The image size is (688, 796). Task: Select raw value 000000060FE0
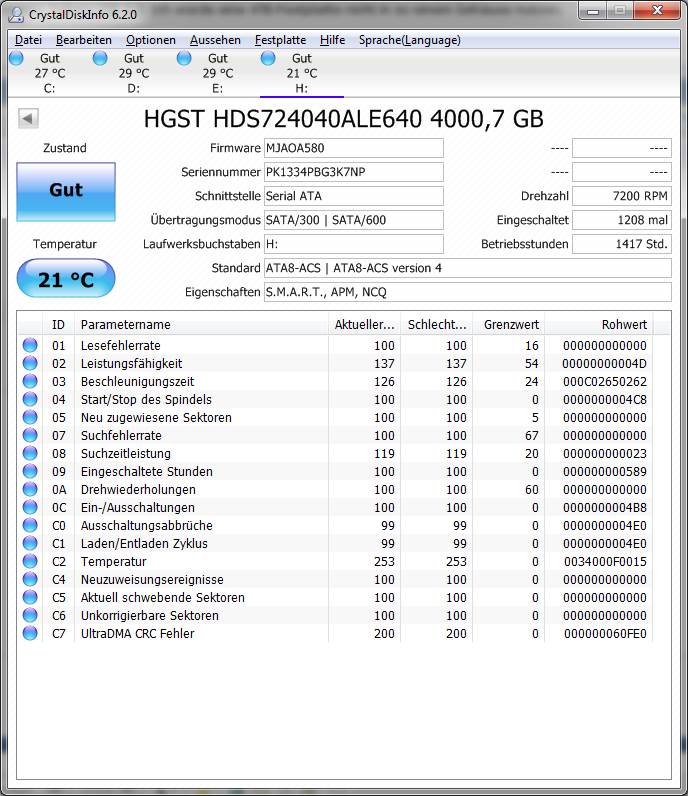[x=605, y=634]
